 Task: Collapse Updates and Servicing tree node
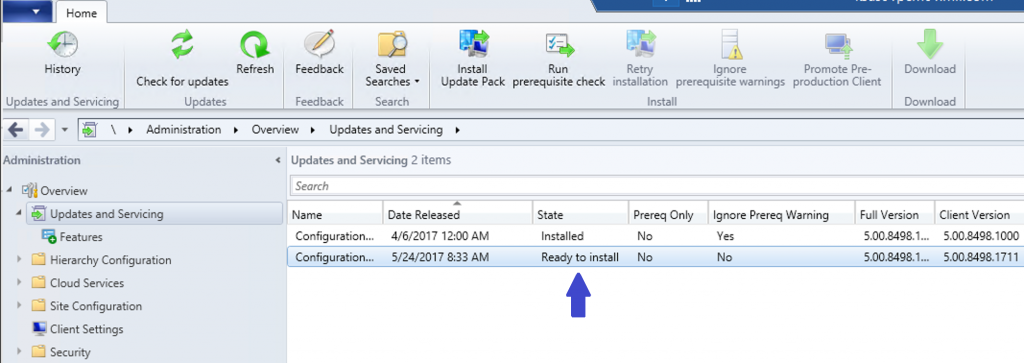click(x=20, y=213)
